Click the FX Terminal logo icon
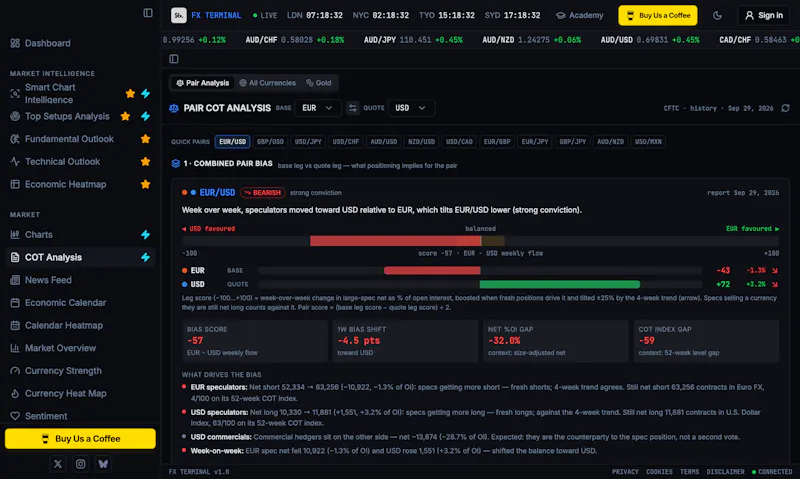 [179, 15]
